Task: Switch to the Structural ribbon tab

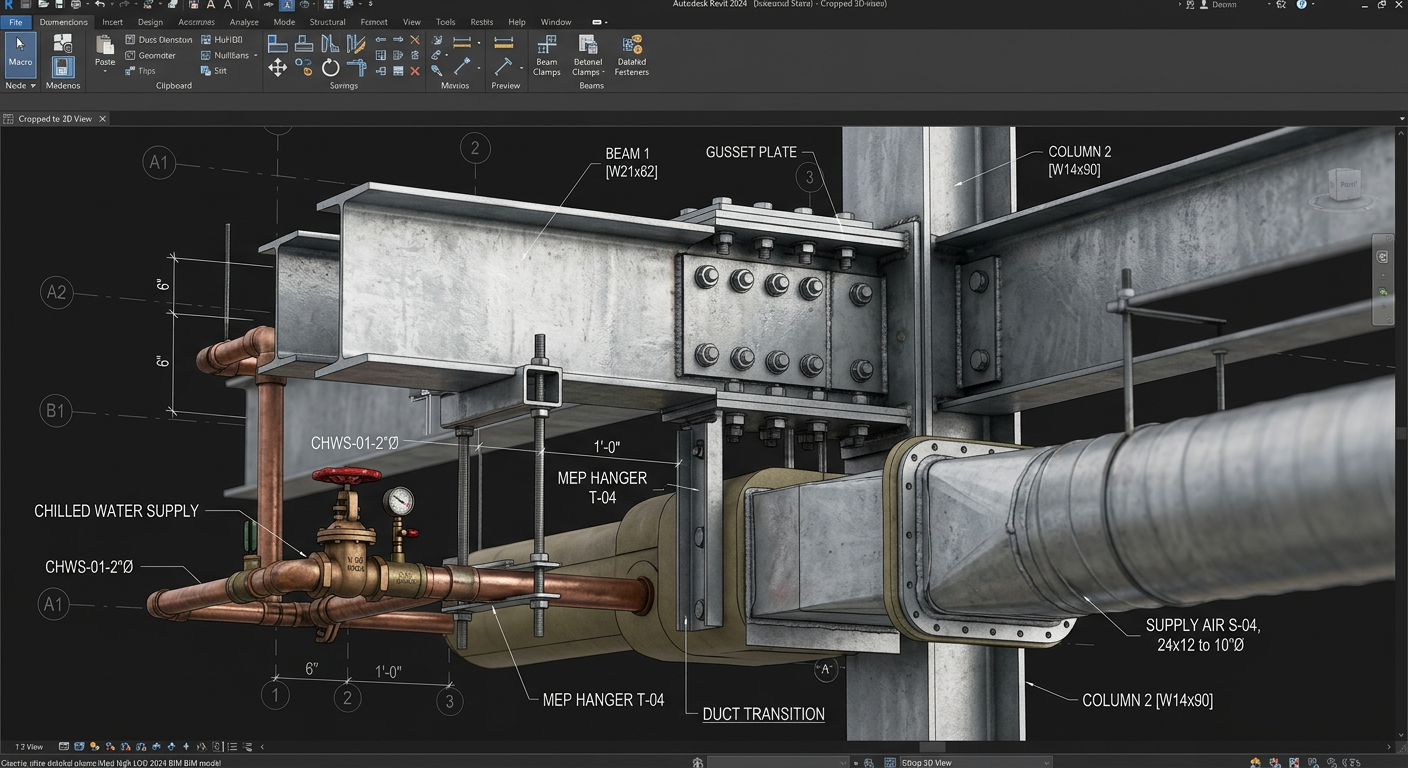Action: 327,21
